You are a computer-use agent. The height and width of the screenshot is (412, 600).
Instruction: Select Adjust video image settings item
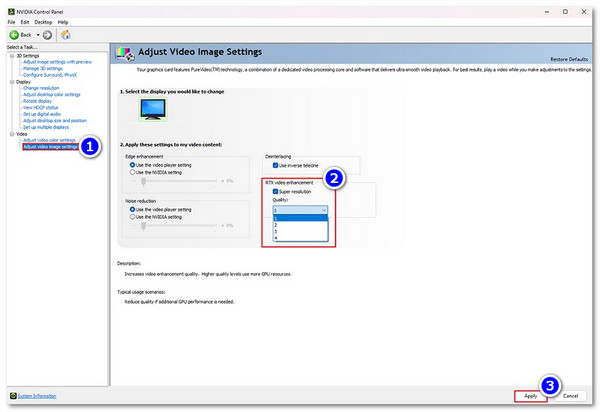[50, 147]
